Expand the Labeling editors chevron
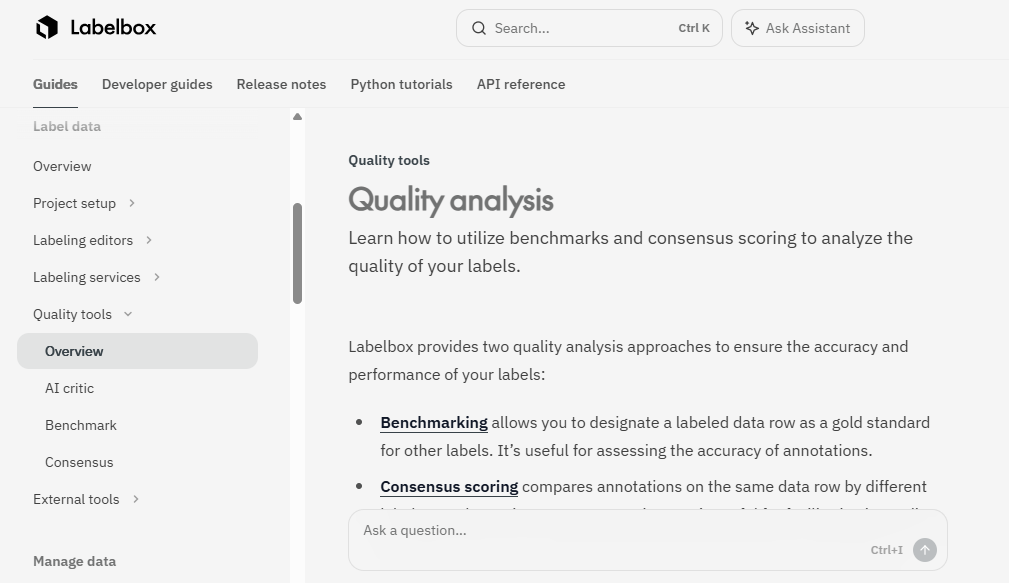This screenshot has width=1009, height=583. point(149,240)
